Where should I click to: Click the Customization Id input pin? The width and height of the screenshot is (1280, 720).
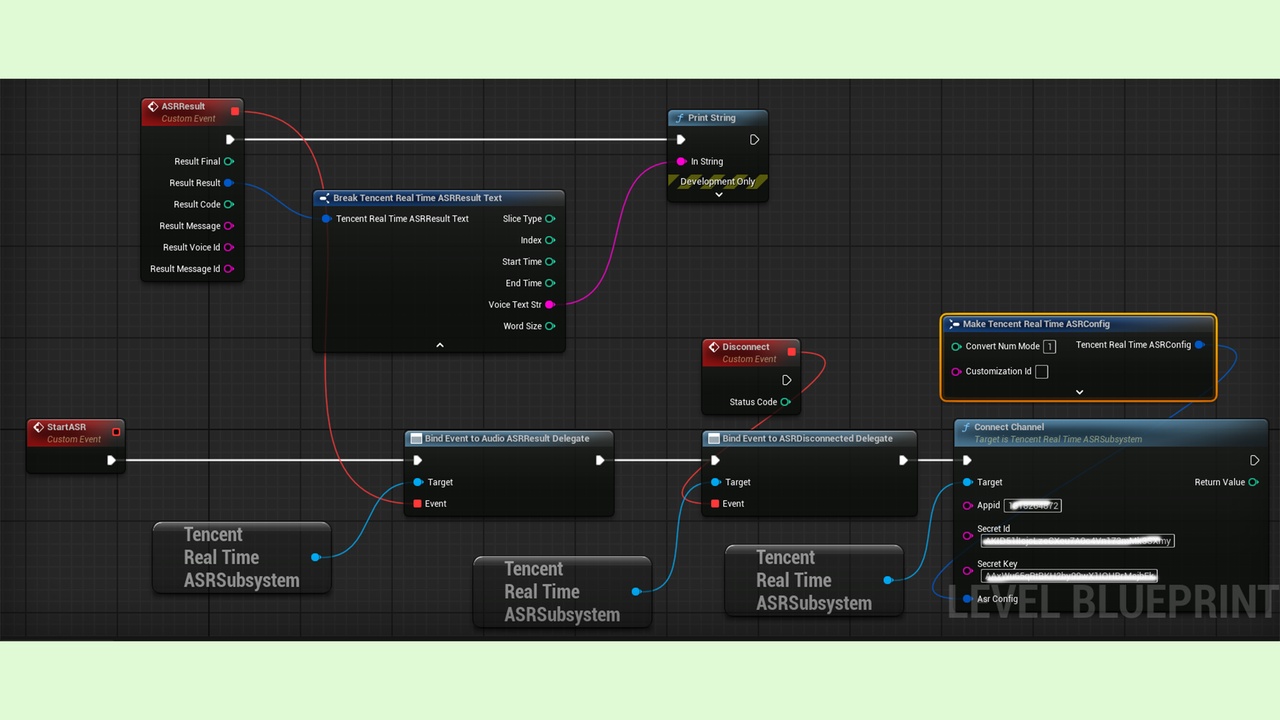tap(956, 372)
